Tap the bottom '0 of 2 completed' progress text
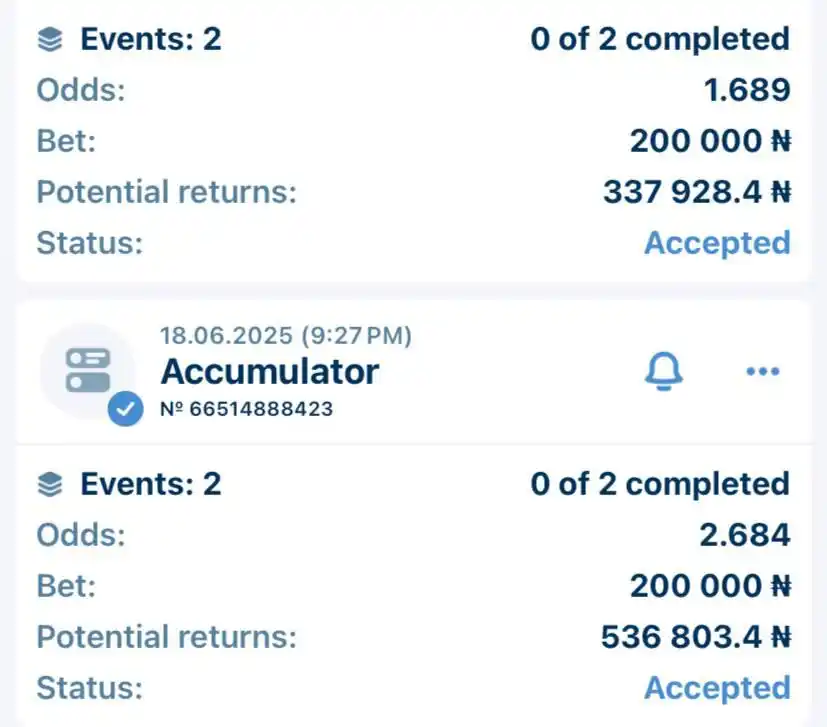This screenshot has height=727, width=827. (660, 484)
